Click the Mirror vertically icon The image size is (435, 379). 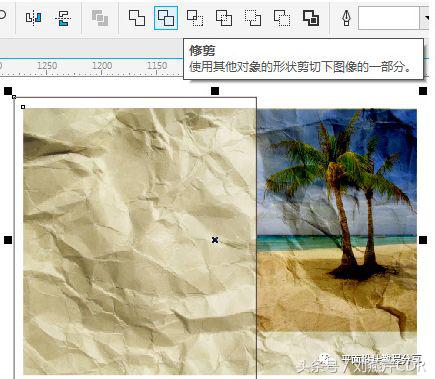point(62,18)
